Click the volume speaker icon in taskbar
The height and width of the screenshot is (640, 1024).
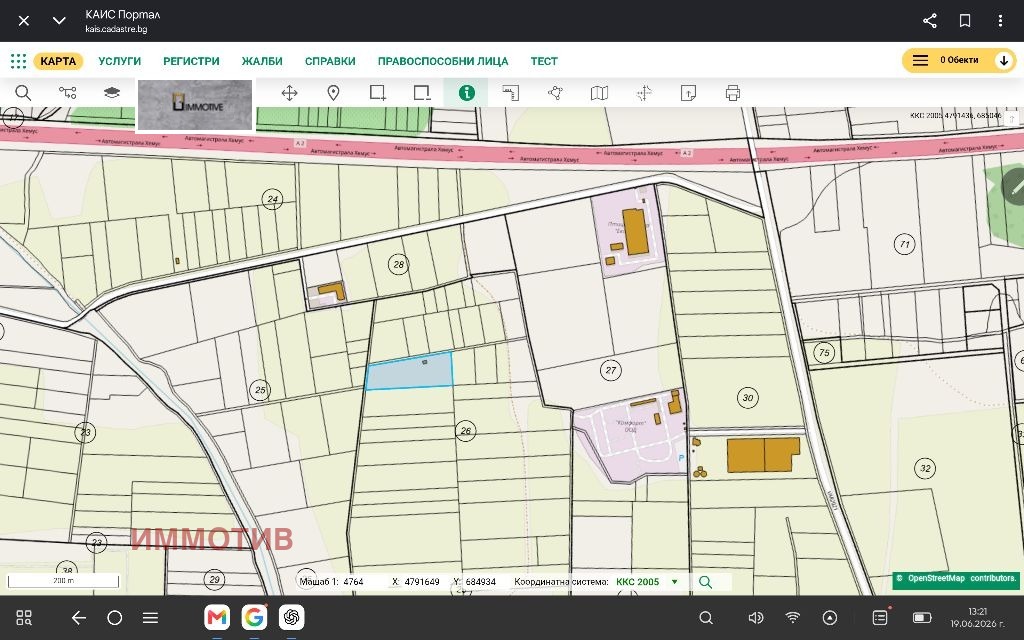point(756,618)
